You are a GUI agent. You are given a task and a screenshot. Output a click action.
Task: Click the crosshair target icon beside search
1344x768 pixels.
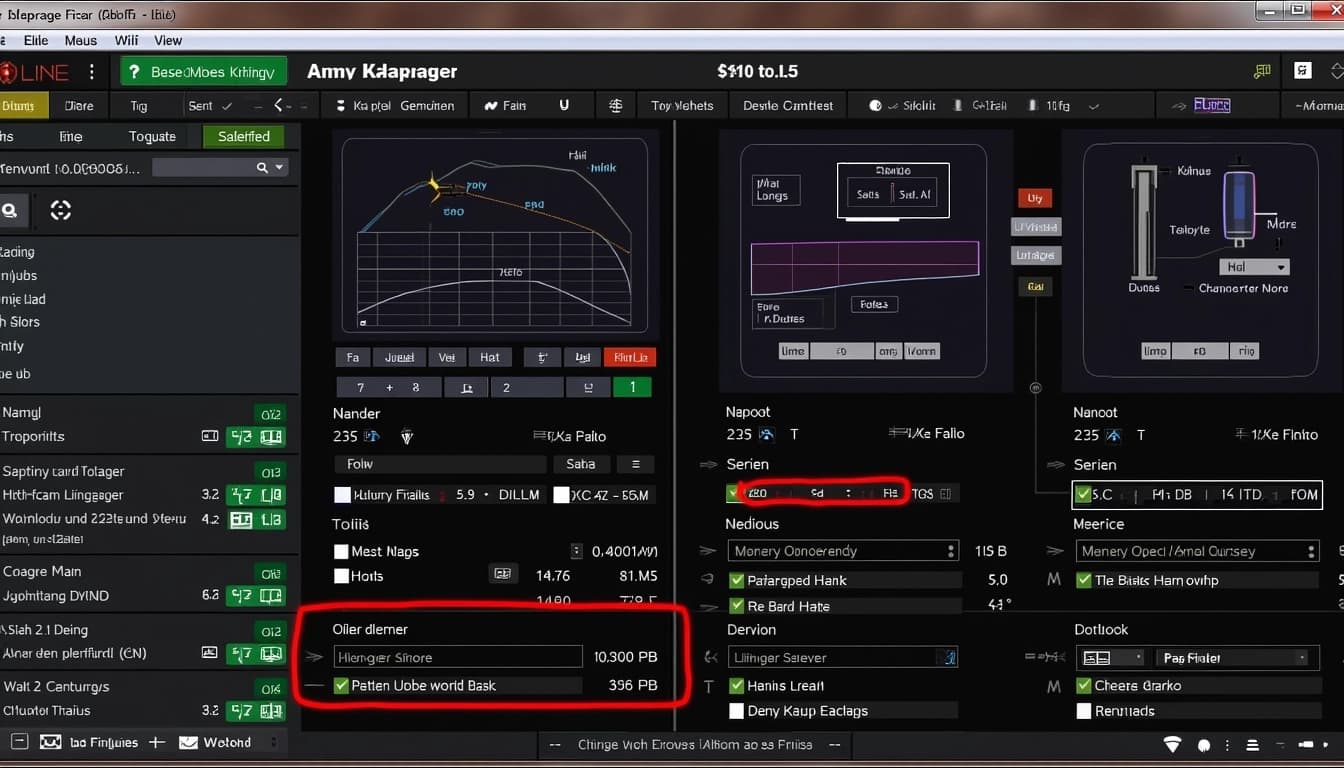pyautogui.click(x=60, y=210)
